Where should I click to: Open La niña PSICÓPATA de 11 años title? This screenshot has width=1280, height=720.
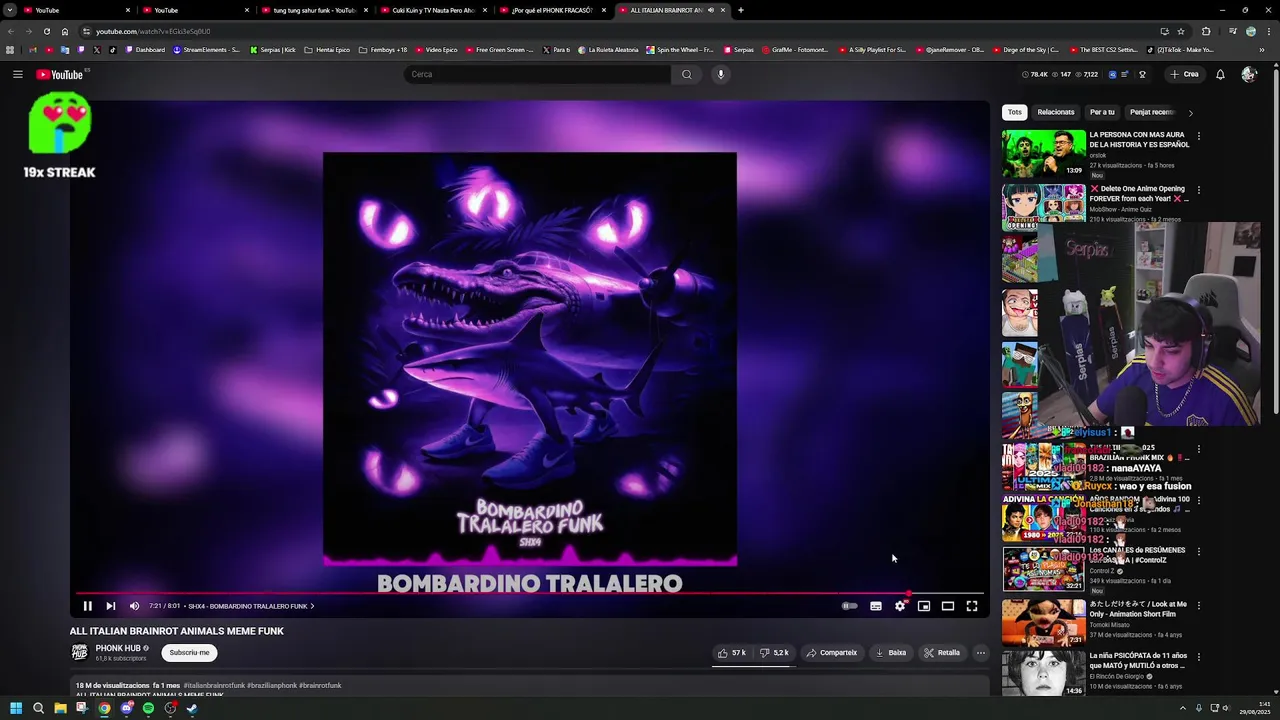[x=1138, y=661]
